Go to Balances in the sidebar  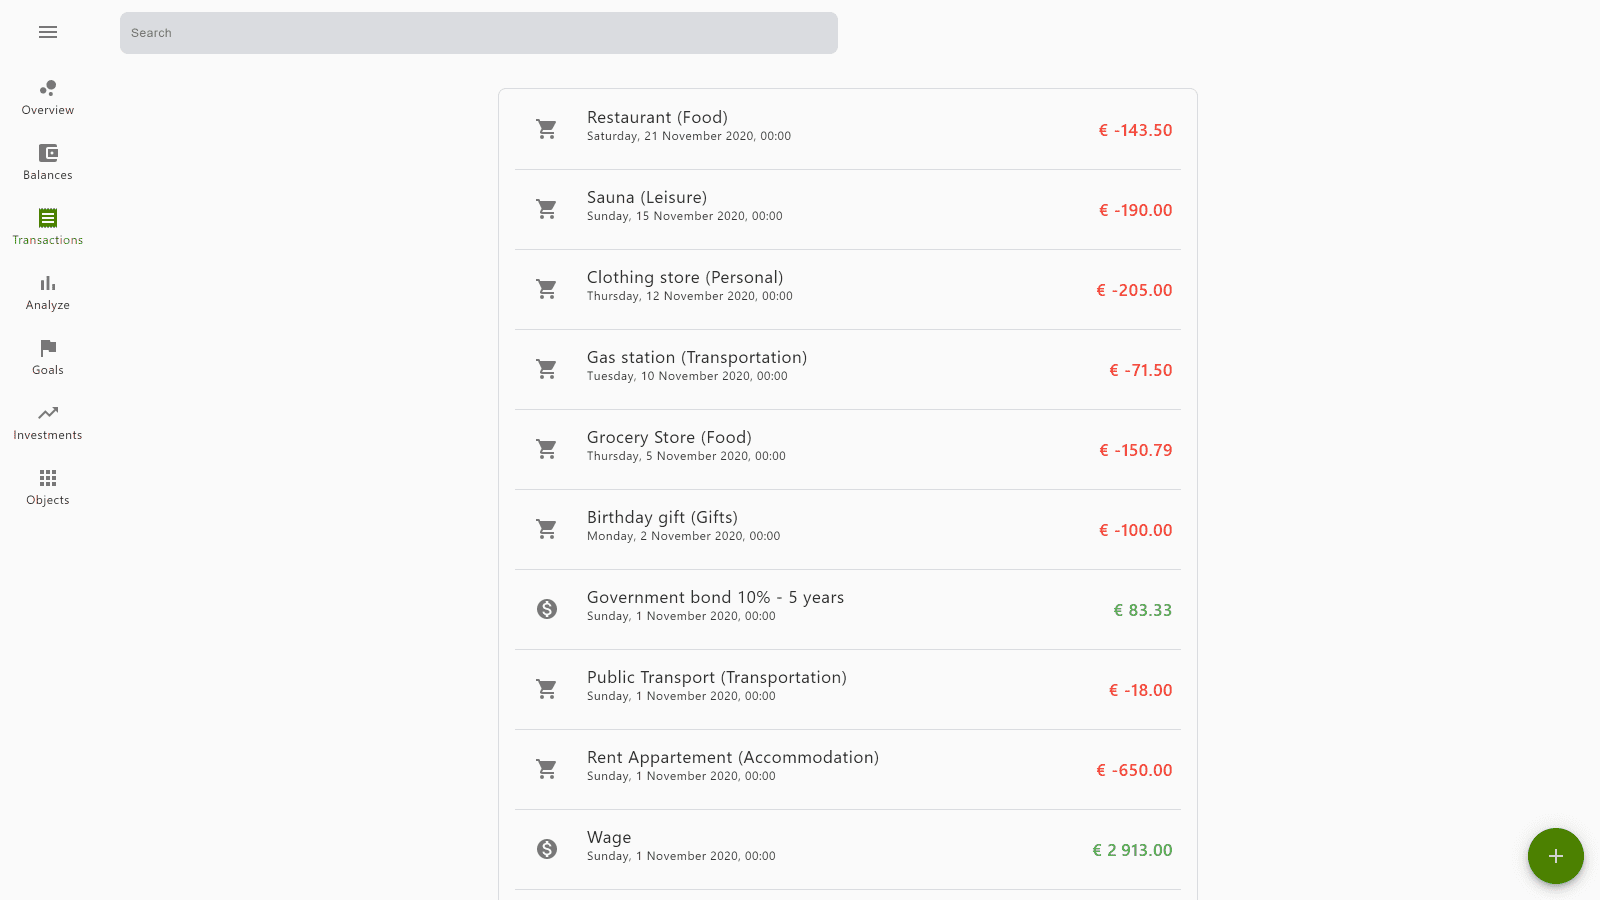click(48, 163)
